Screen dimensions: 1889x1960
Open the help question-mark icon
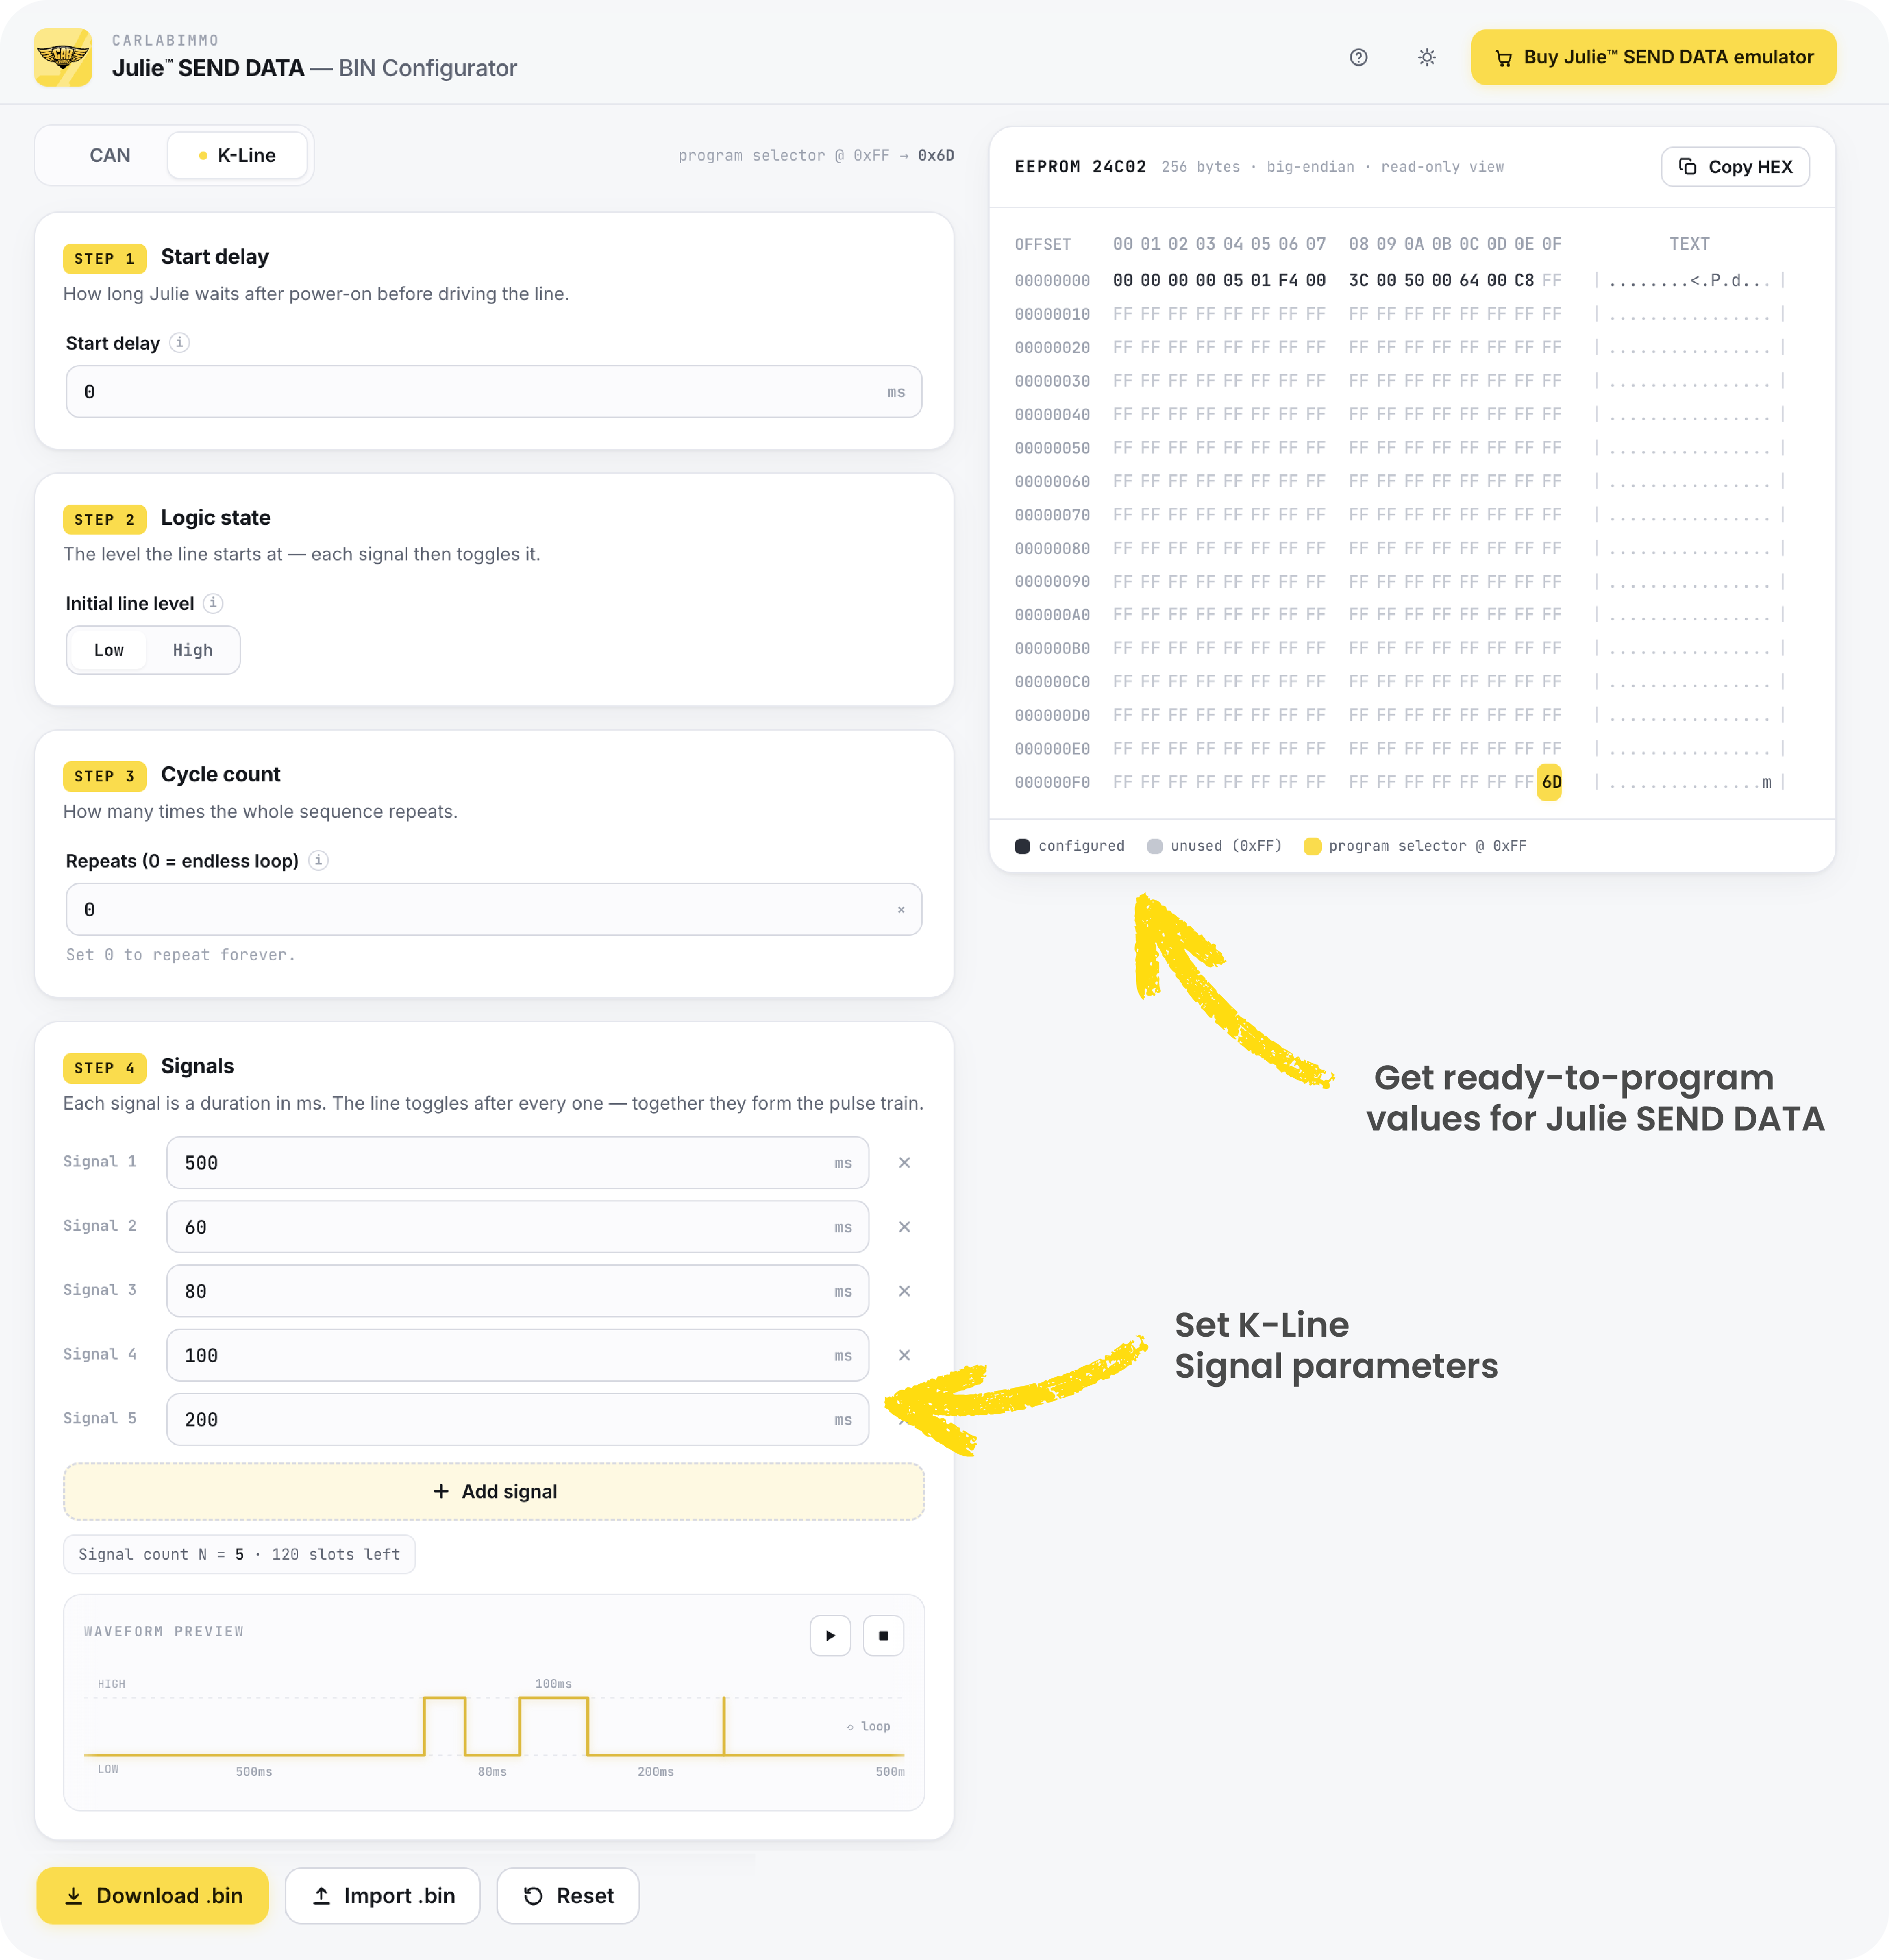pos(1358,57)
